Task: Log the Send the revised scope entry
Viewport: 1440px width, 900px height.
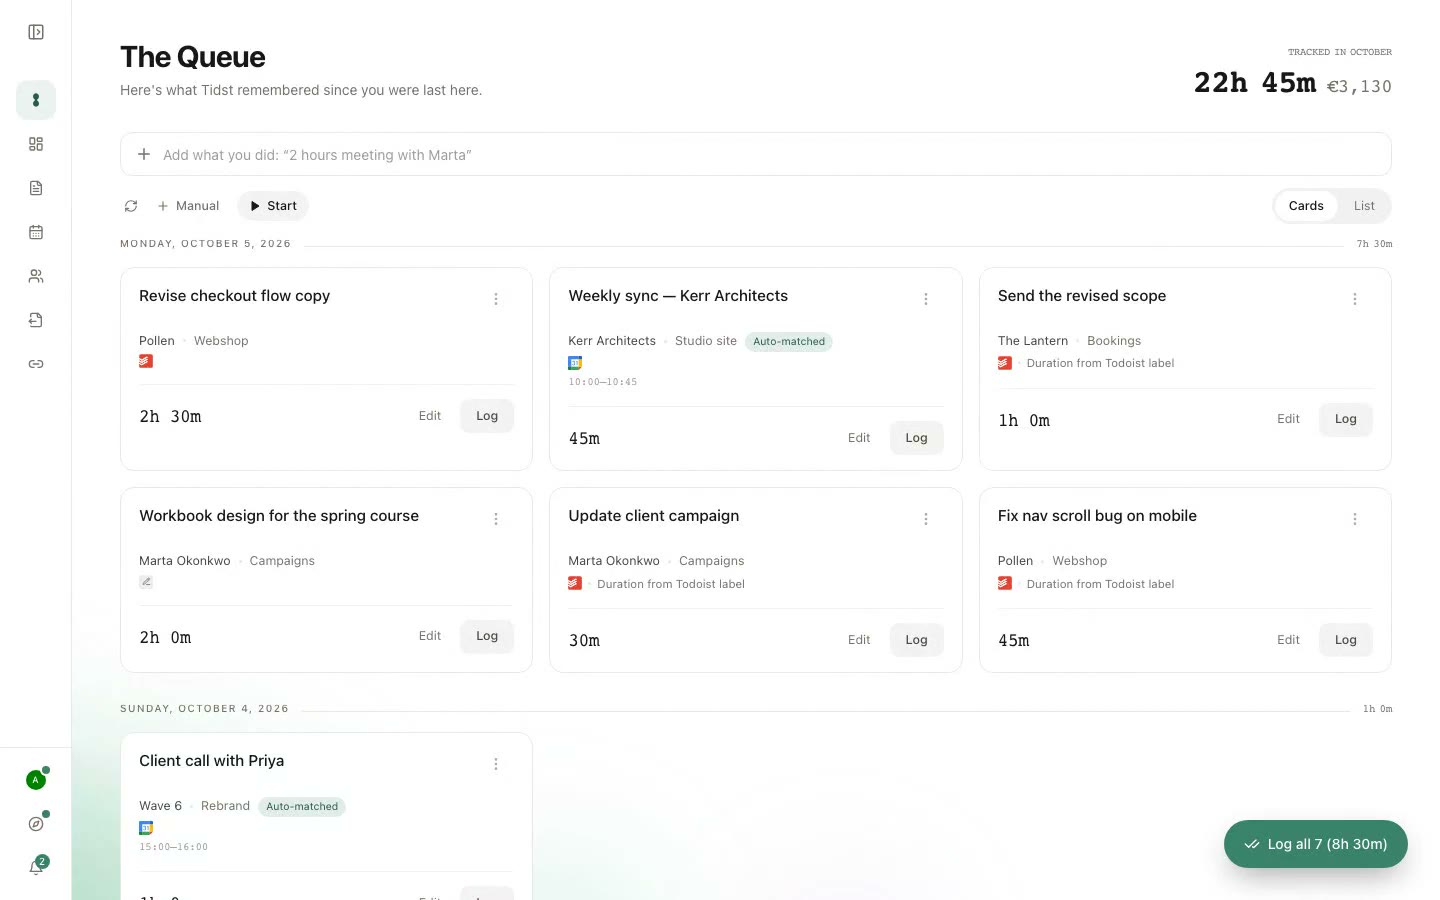Action: point(1346,419)
